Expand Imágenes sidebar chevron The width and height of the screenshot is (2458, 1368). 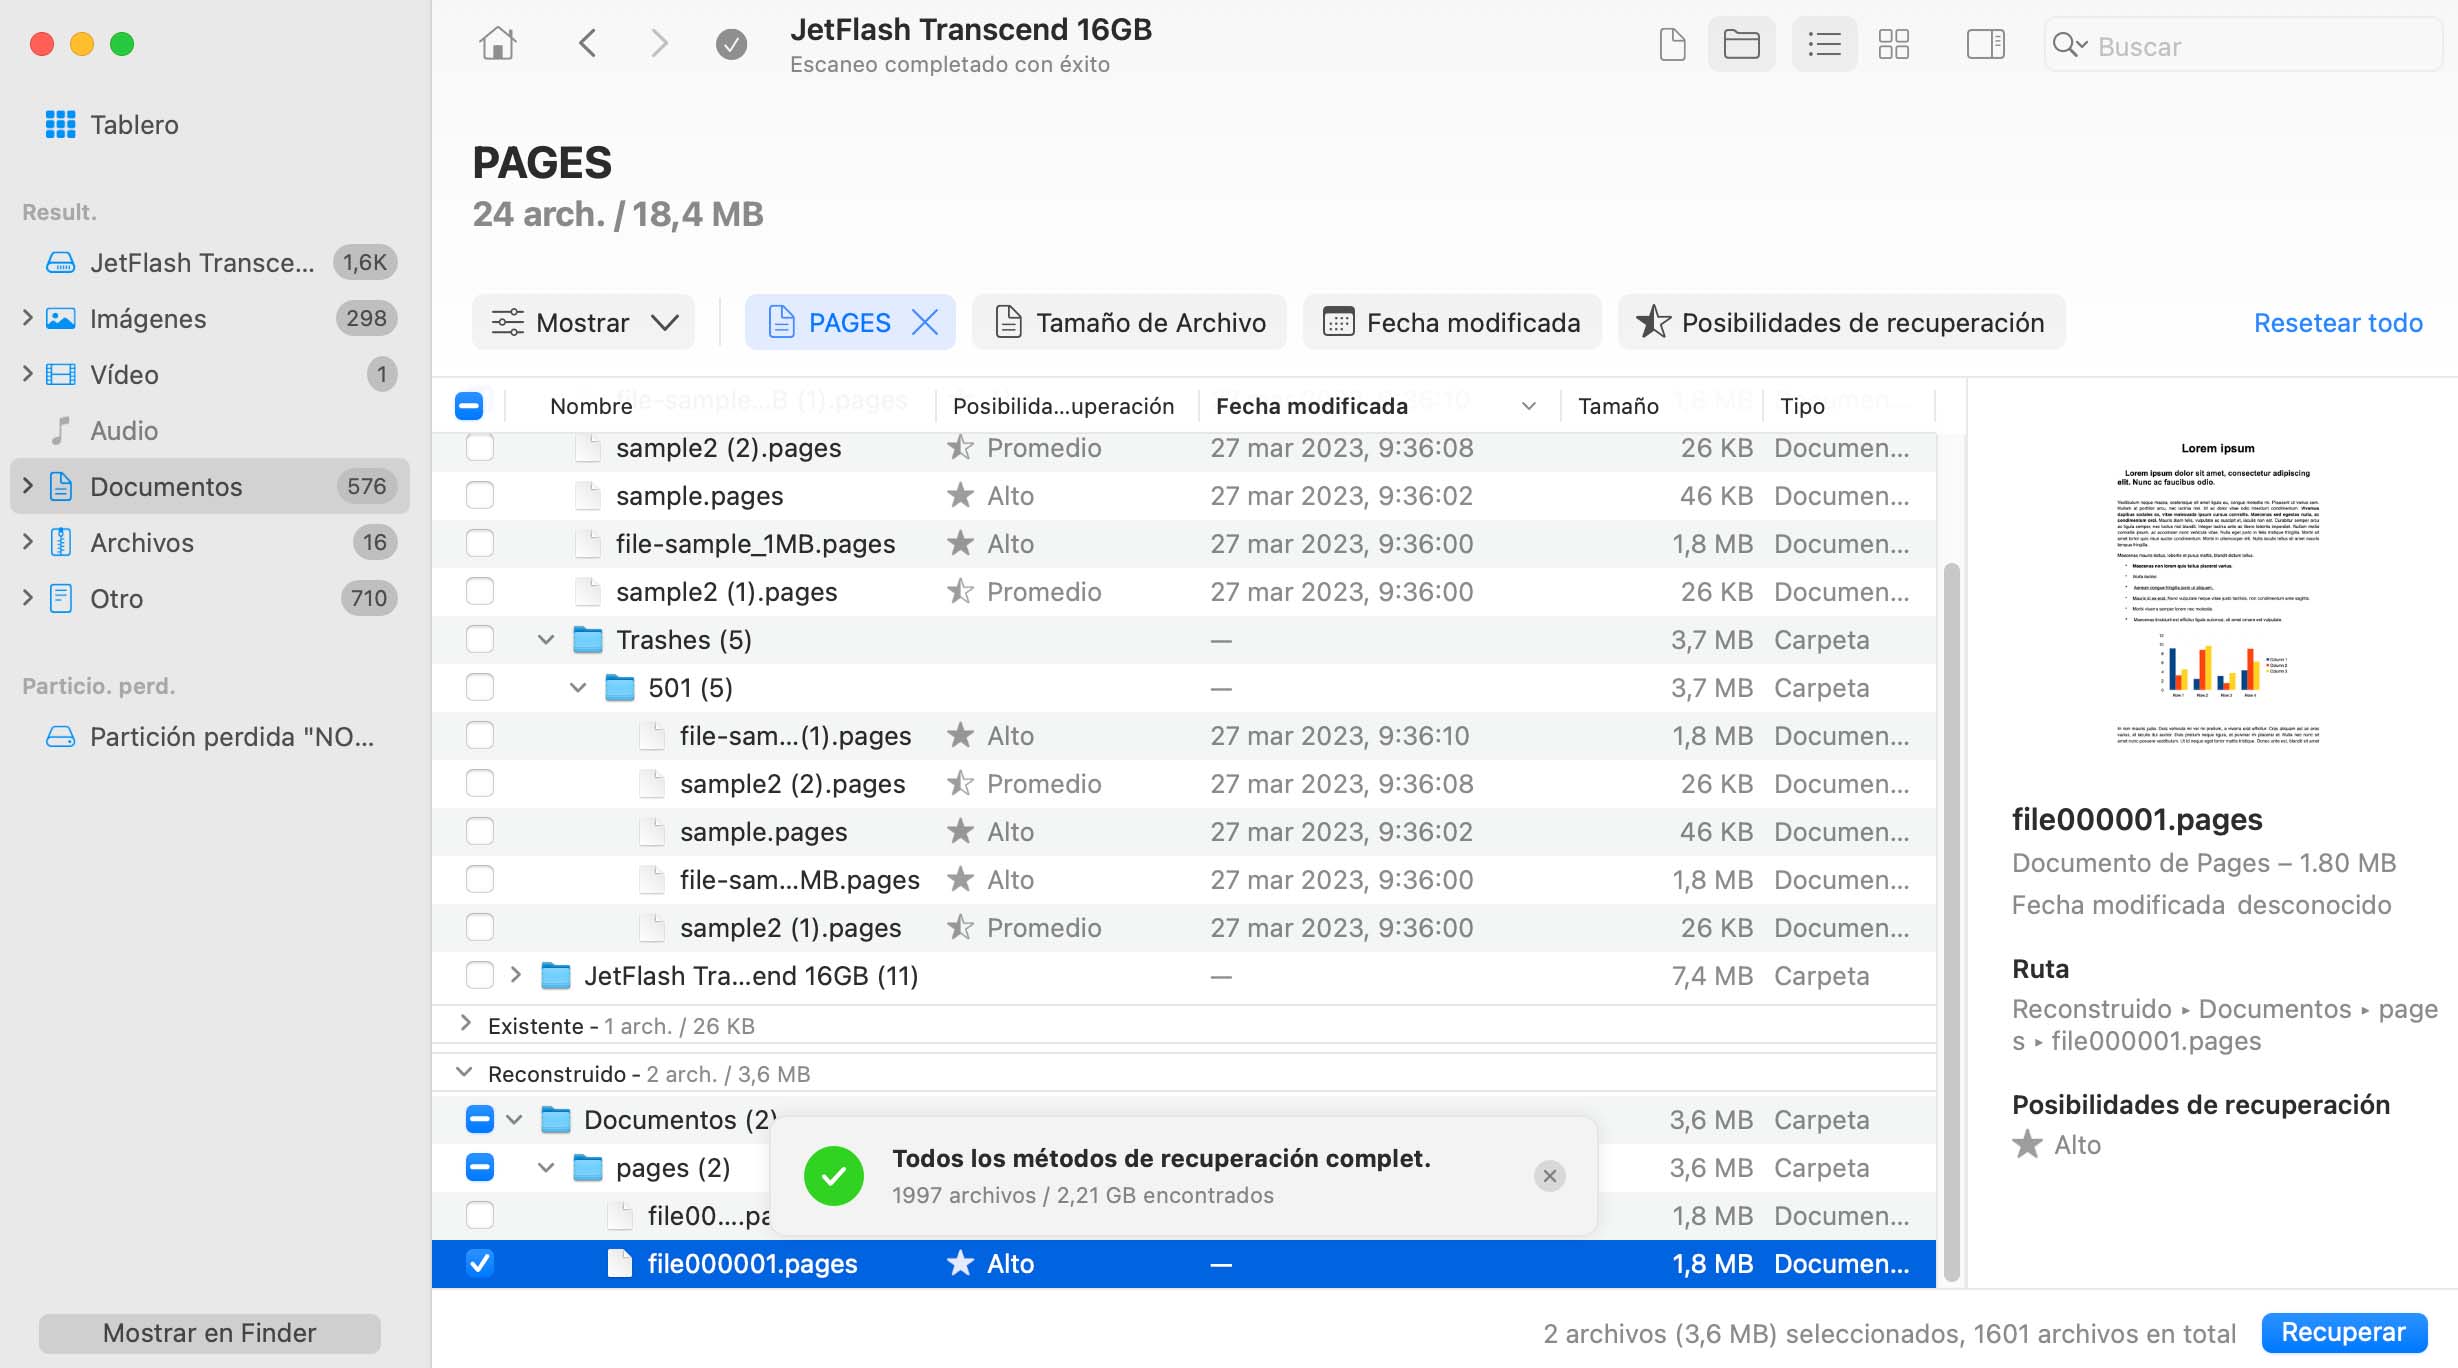(28, 318)
